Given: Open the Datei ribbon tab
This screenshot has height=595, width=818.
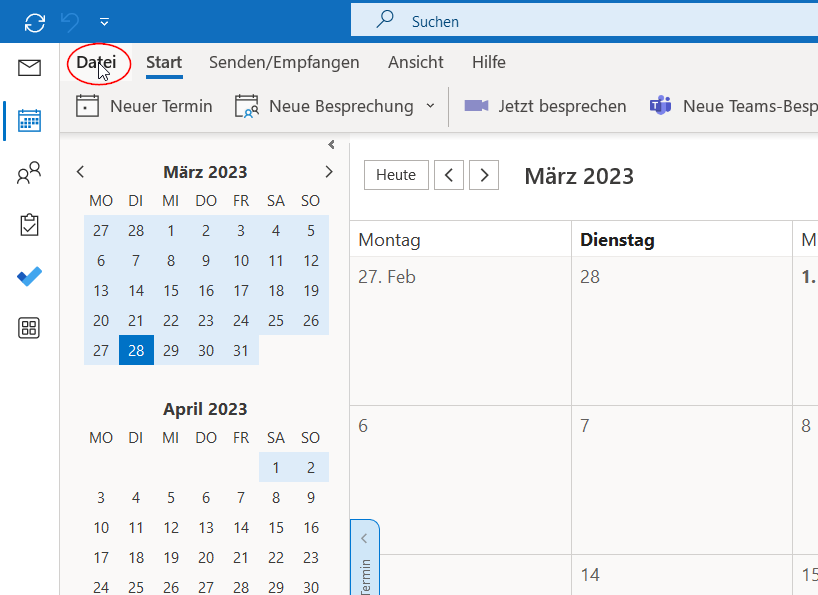Looking at the screenshot, I should (98, 62).
